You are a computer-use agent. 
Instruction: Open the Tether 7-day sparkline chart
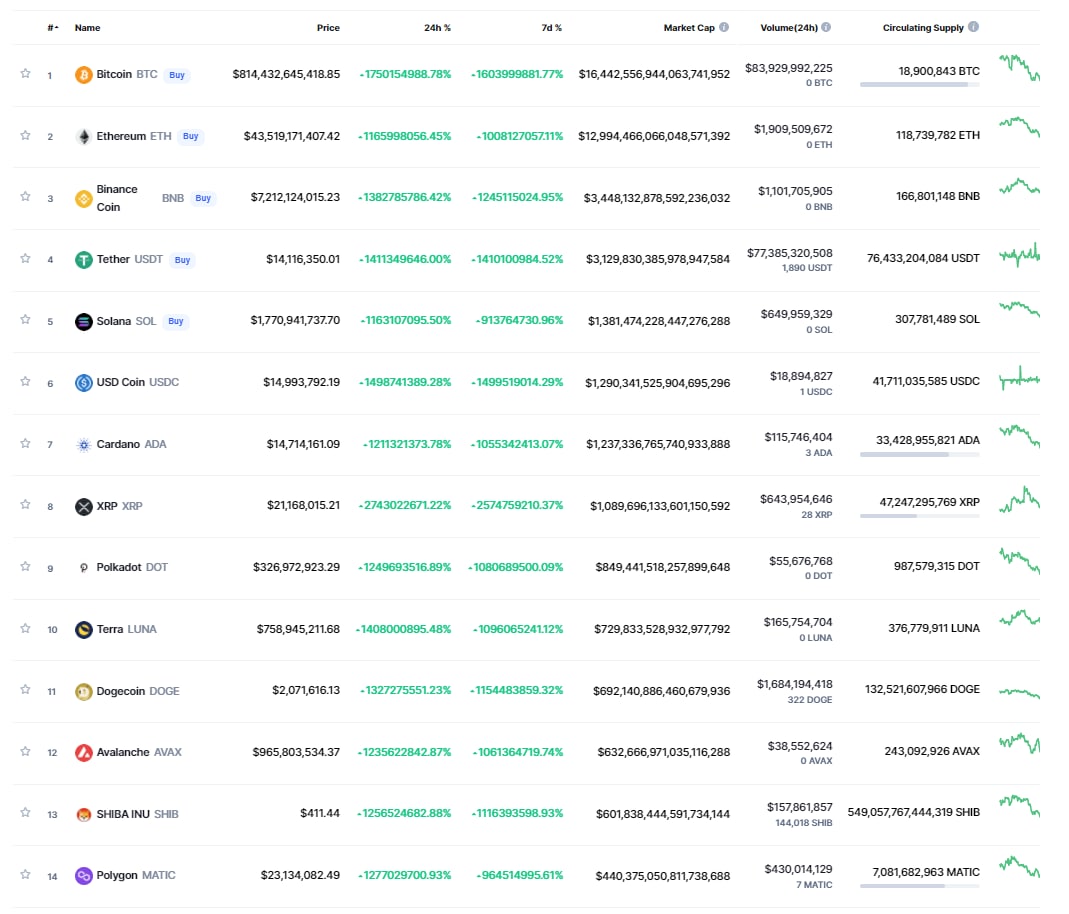(1019, 256)
